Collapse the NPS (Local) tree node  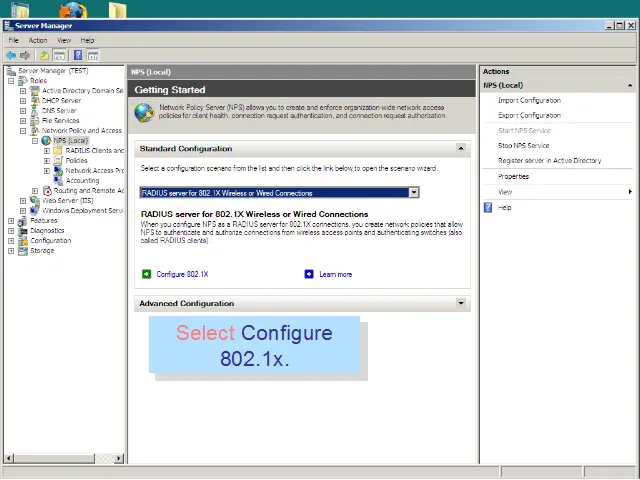[x=35, y=141]
